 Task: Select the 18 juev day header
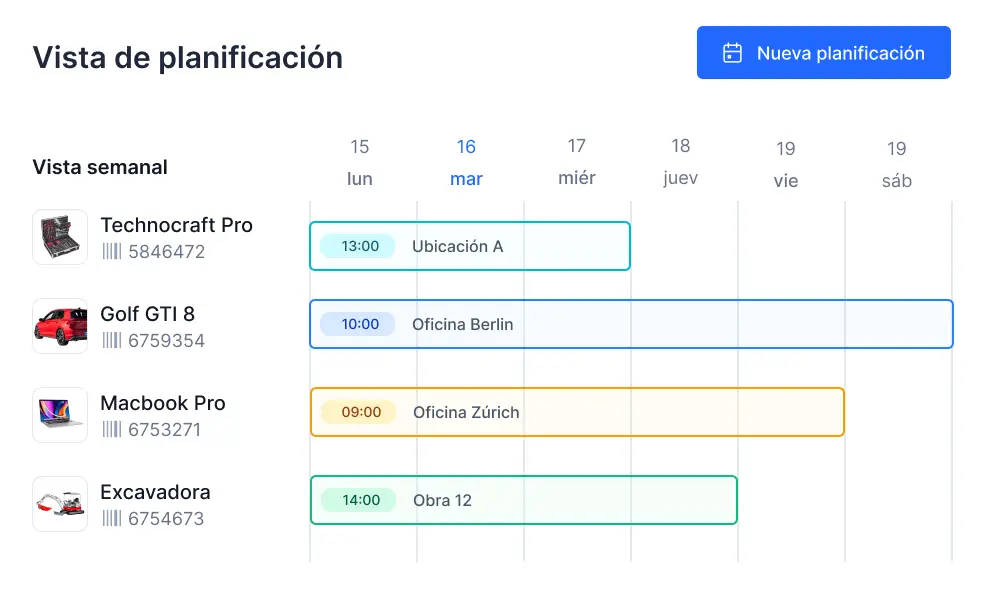681,162
